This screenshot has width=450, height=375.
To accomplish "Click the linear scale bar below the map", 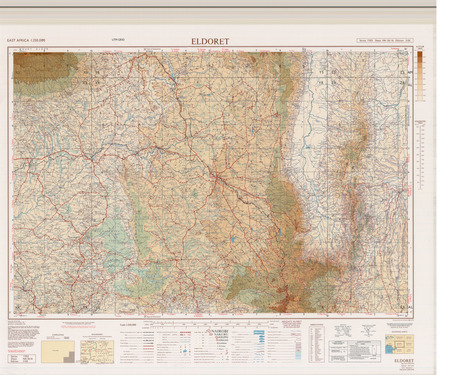I will [x=206, y=324].
